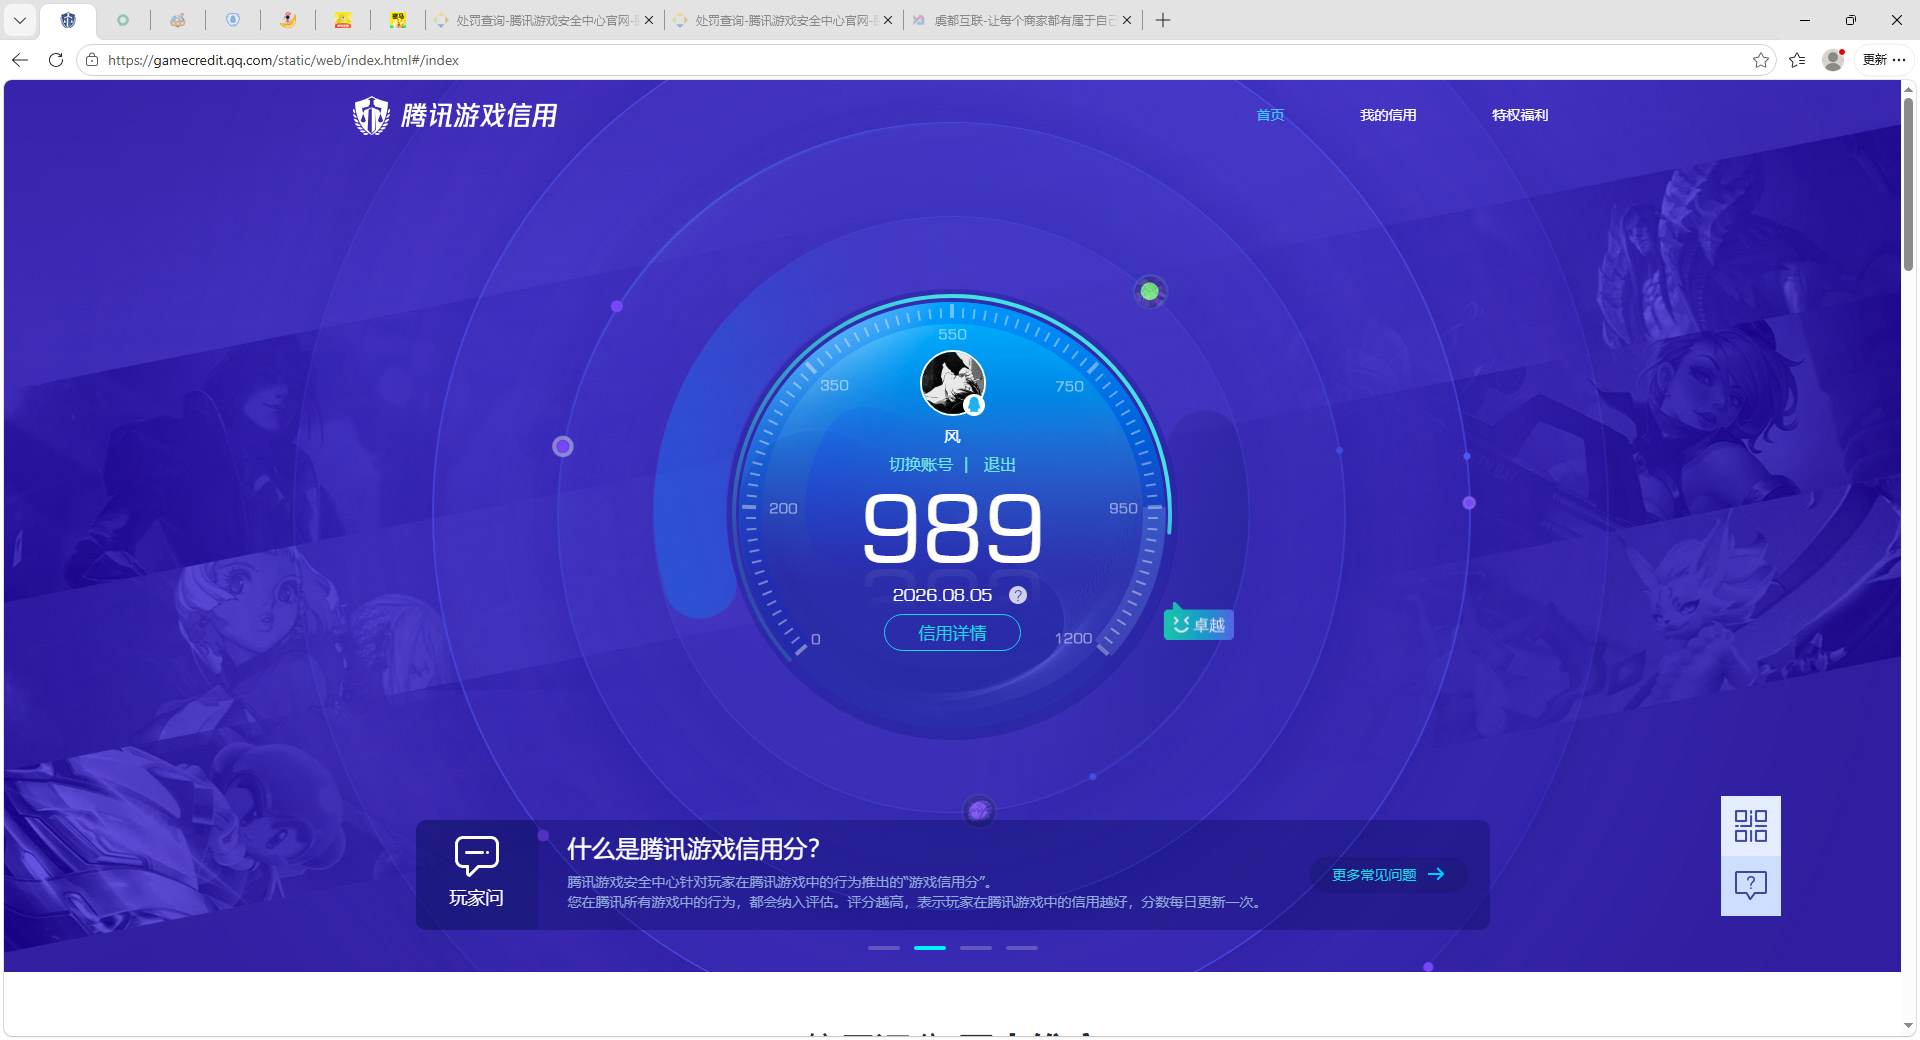Switch to the blue shield favicon tab

coord(233,20)
